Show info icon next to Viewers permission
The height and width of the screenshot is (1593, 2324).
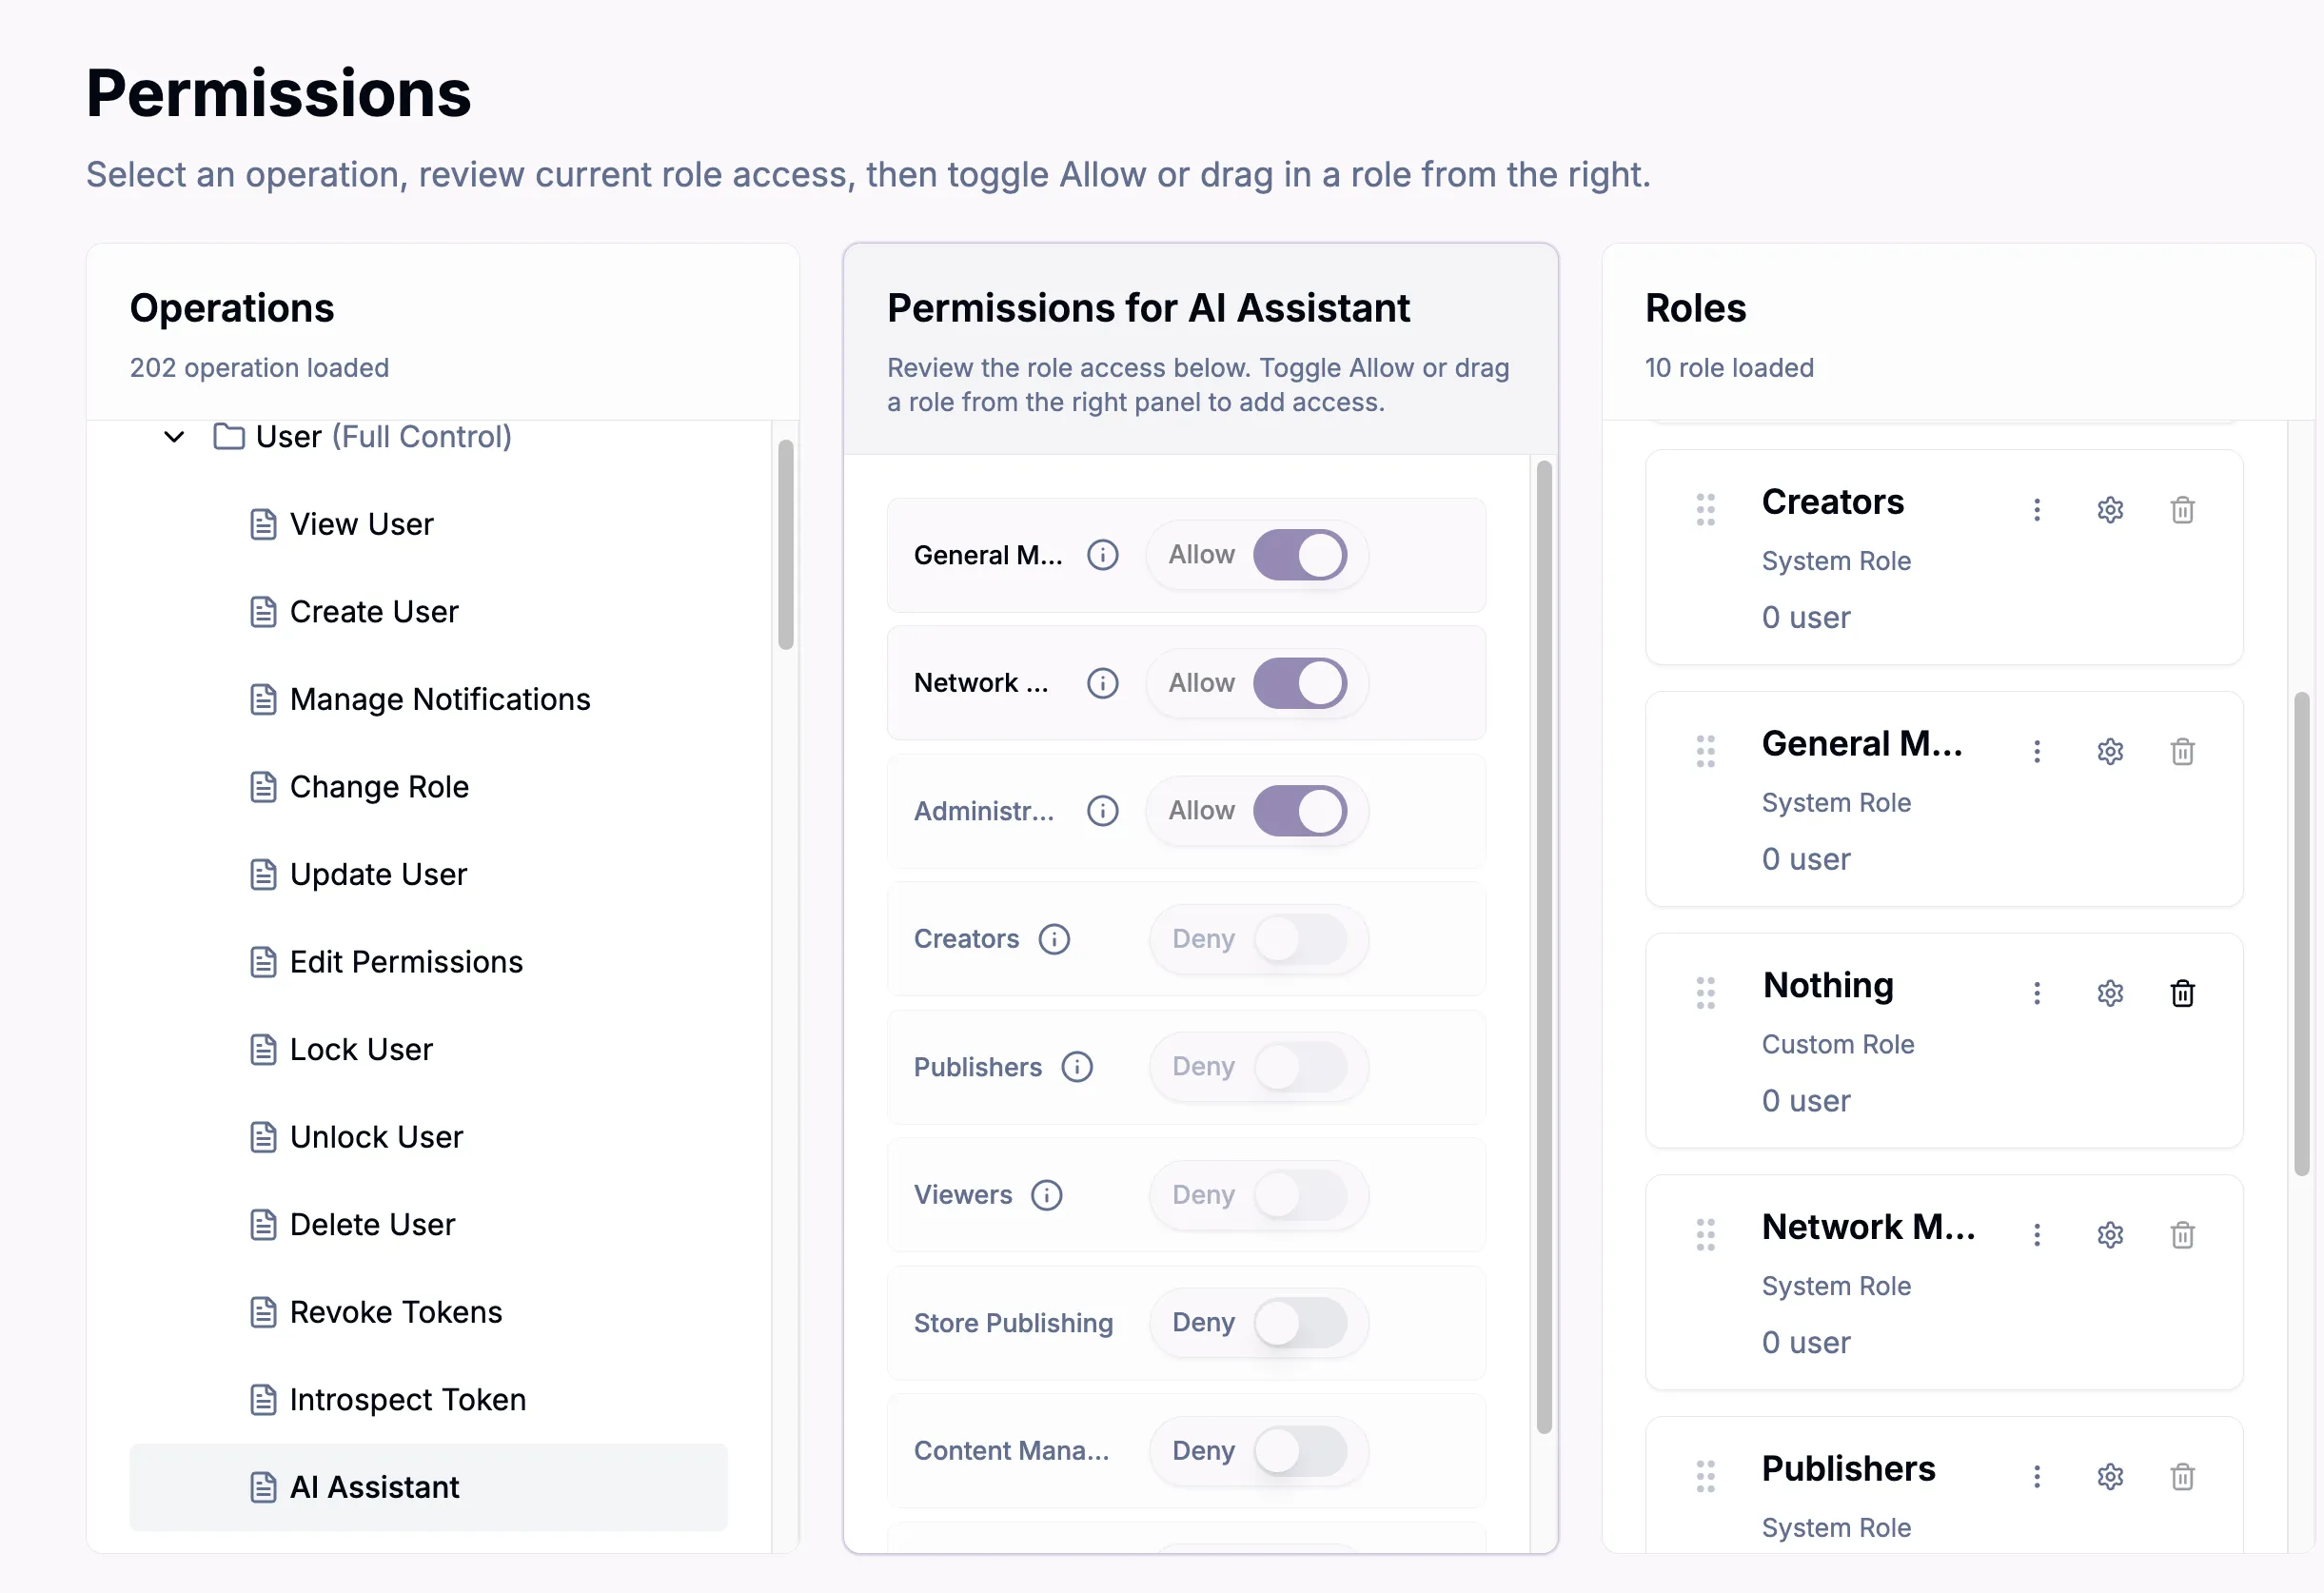click(x=1047, y=1195)
